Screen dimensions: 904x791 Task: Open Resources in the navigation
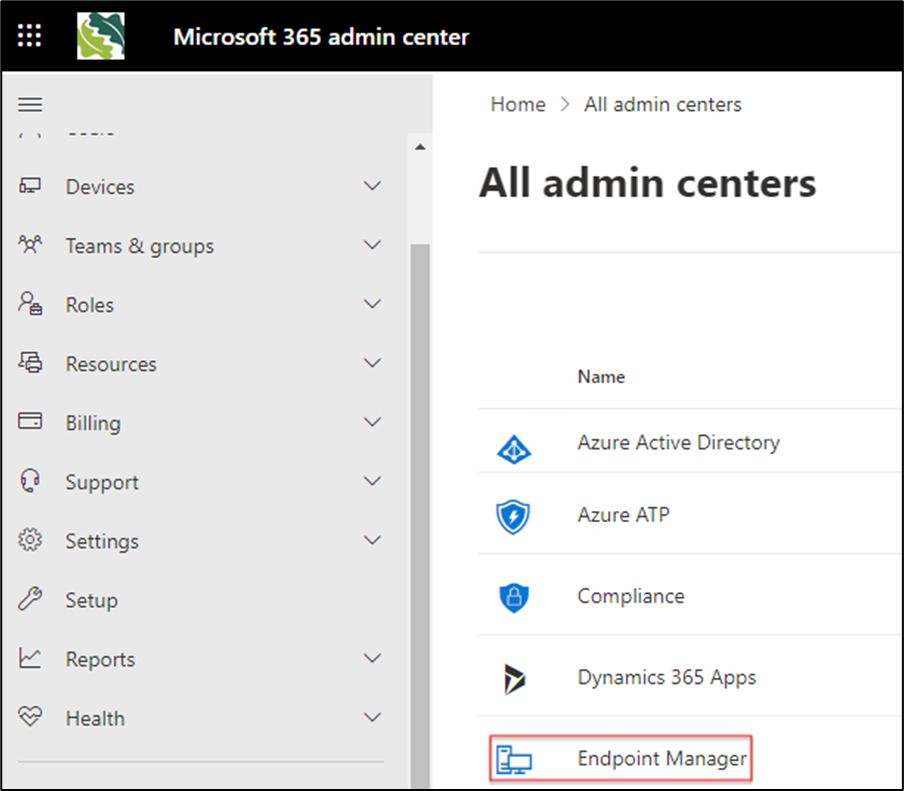pos(111,364)
